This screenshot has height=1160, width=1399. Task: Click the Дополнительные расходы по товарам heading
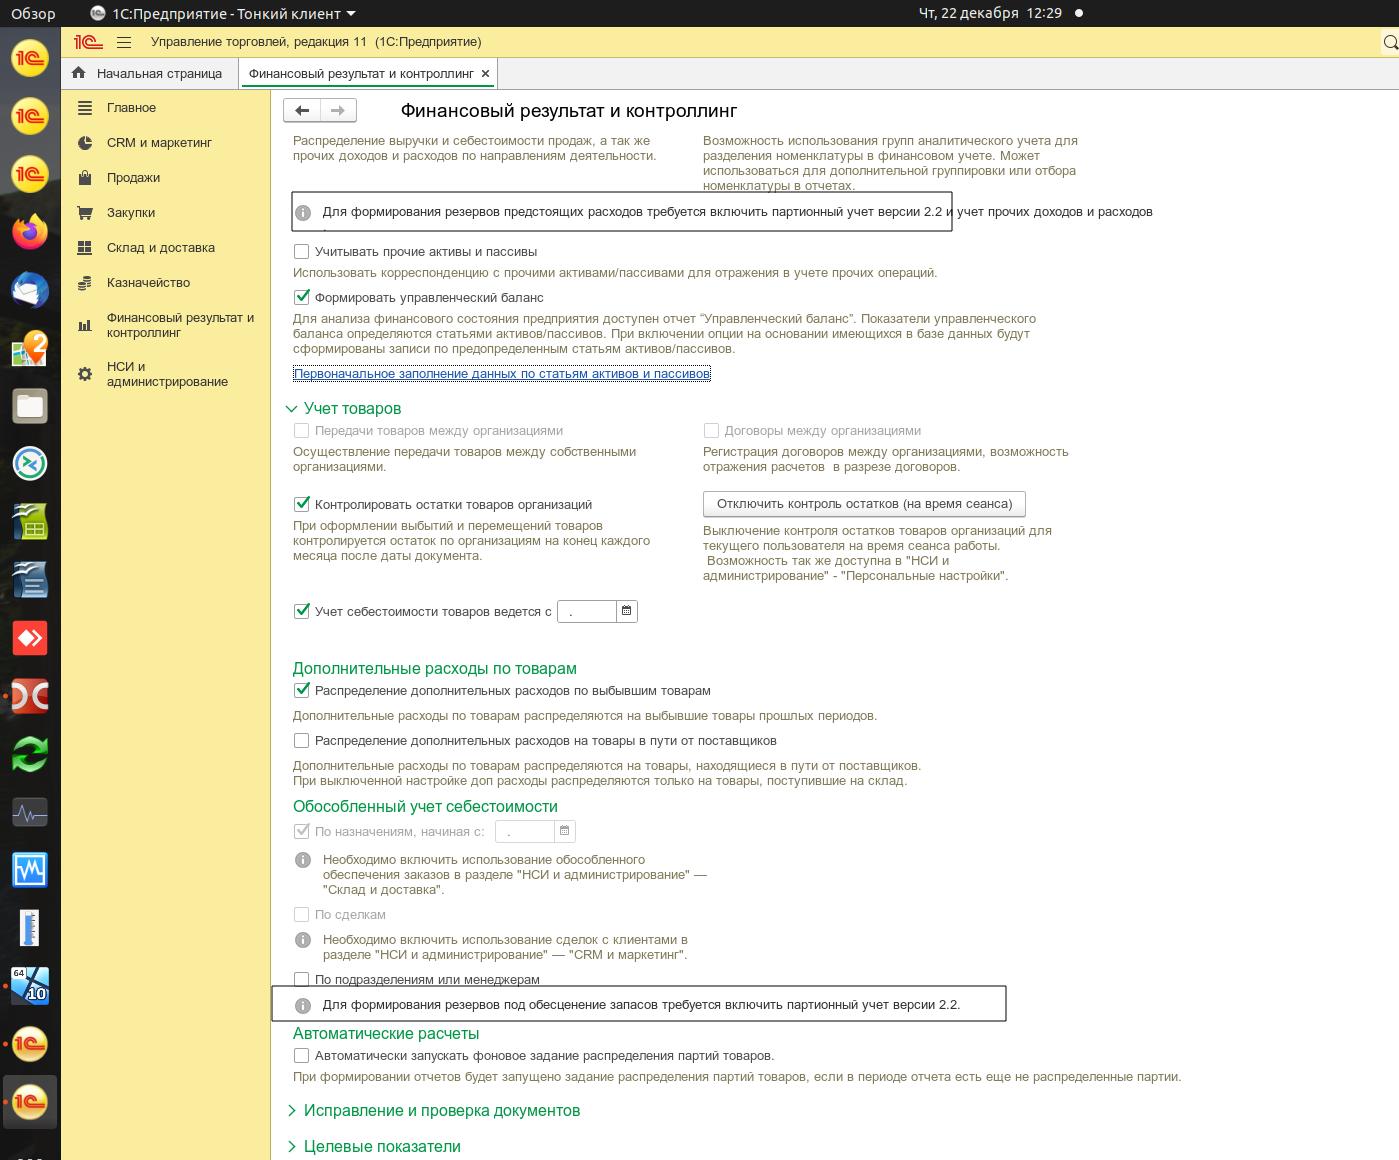[x=435, y=669]
